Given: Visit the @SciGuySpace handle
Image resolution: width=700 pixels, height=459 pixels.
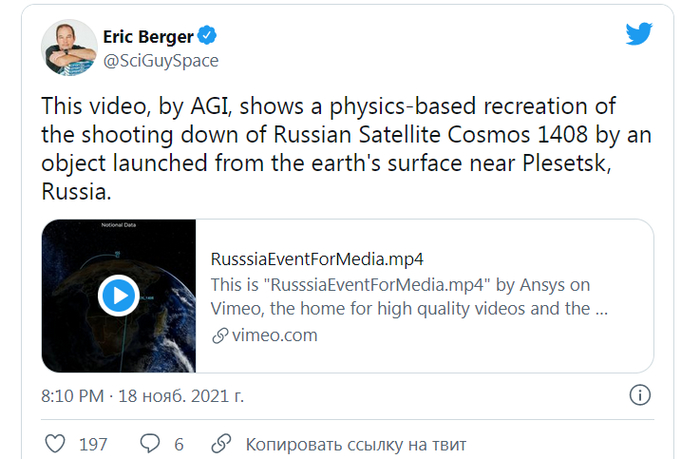Looking at the screenshot, I should tap(161, 60).
